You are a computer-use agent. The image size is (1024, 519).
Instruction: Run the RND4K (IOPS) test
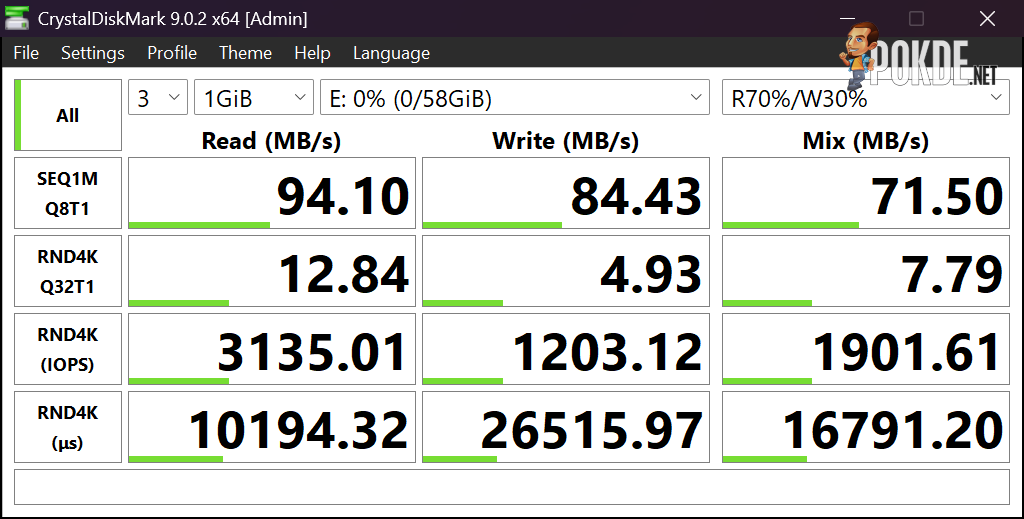pos(68,349)
